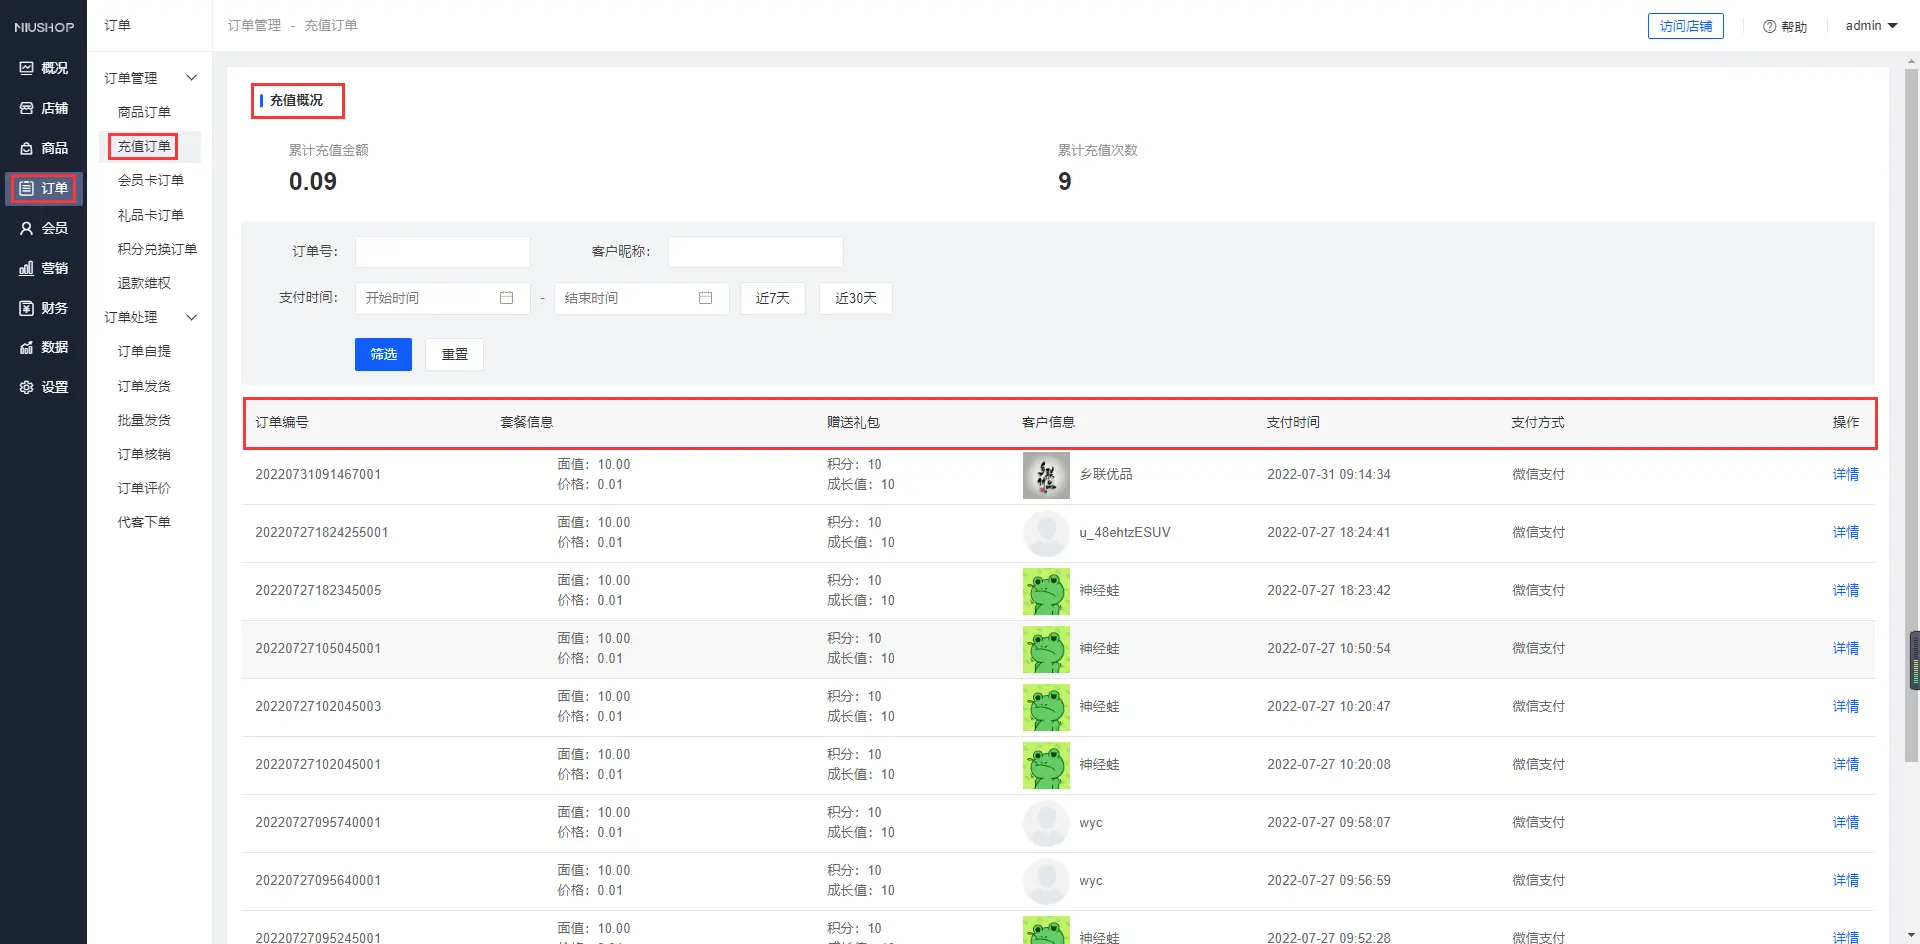Open the 财务 finance icon in sidebar
1920x944 pixels.
pos(27,308)
